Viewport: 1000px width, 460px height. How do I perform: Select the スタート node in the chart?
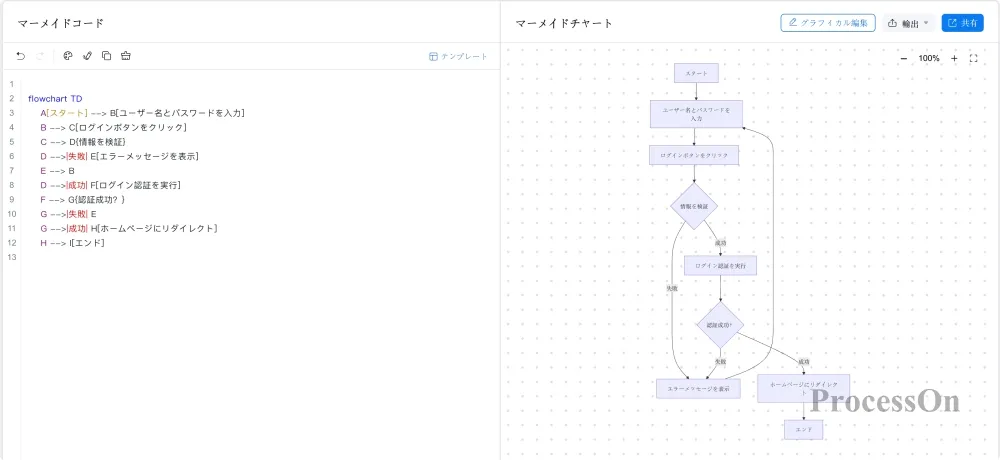coord(696,73)
